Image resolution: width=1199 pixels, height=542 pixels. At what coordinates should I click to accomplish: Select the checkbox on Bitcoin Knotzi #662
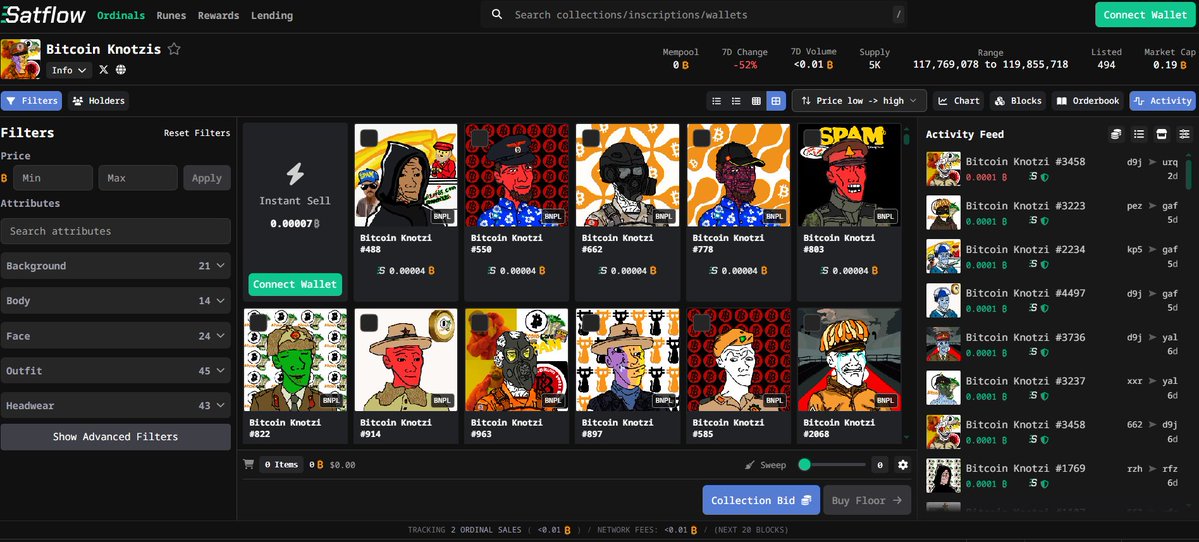click(590, 138)
